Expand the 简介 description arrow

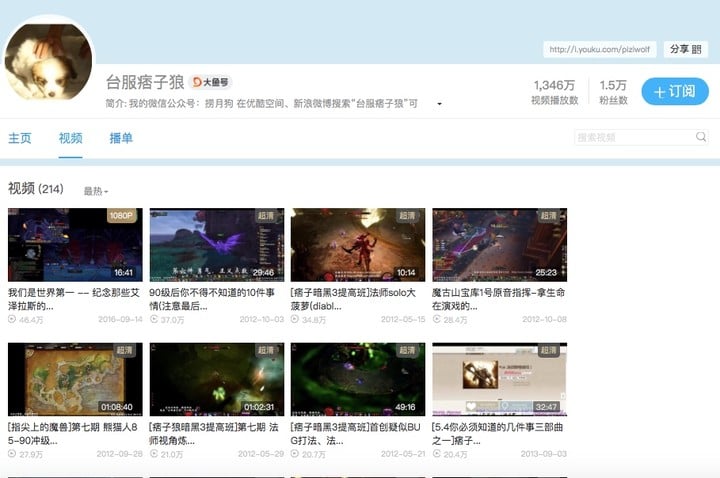coord(439,104)
